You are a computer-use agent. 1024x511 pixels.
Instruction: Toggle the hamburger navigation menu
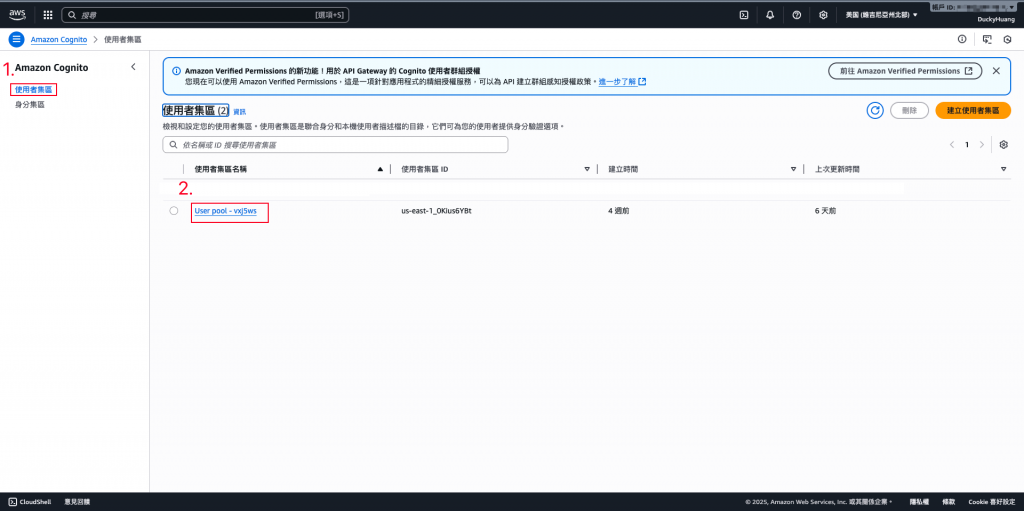(x=16, y=39)
